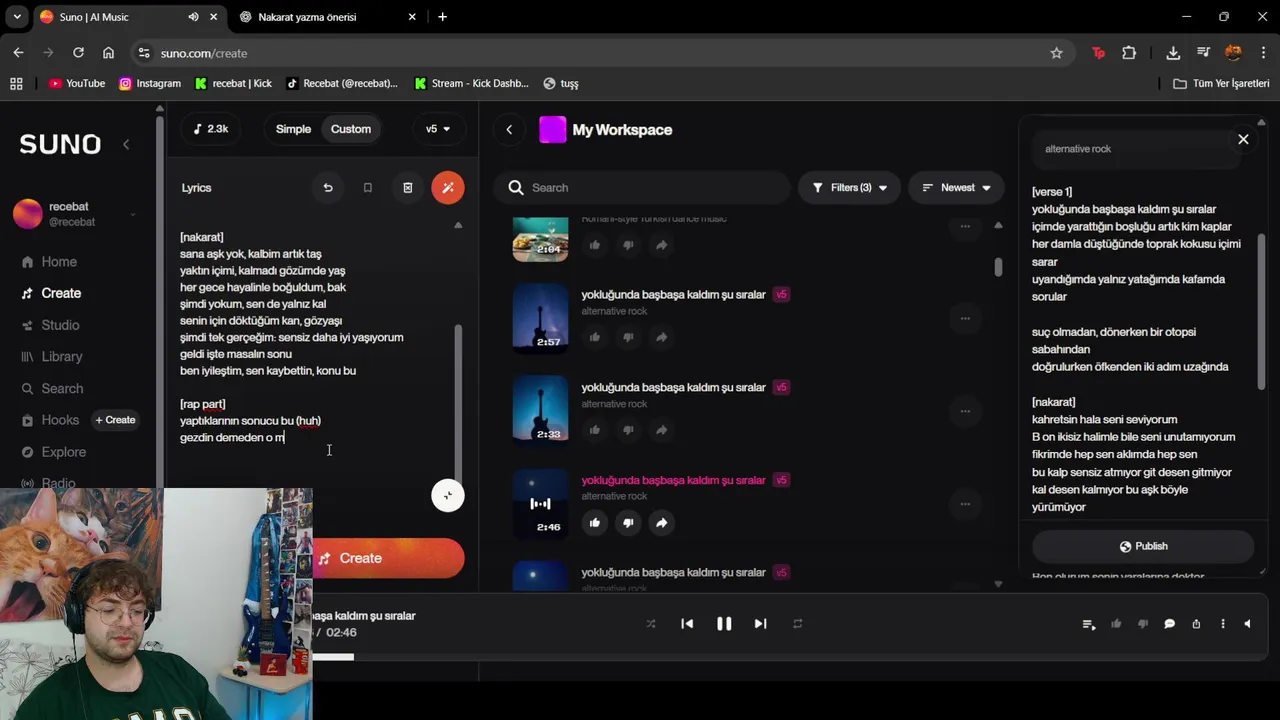Open Chrome downloads icon
This screenshot has width=1280, height=720.
click(x=1173, y=53)
